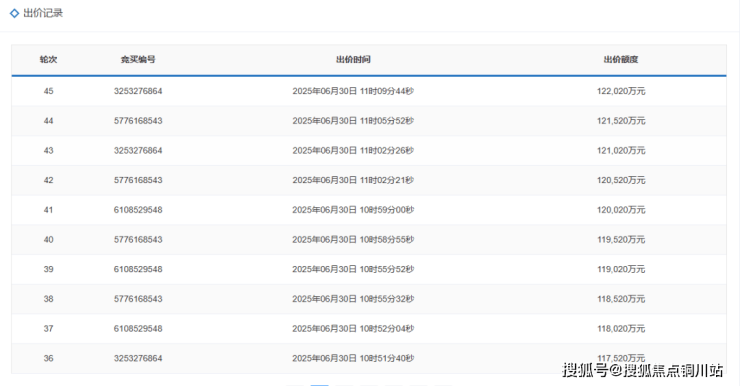Click the 出价记录 section title
740x386 pixels.
(43, 13)
